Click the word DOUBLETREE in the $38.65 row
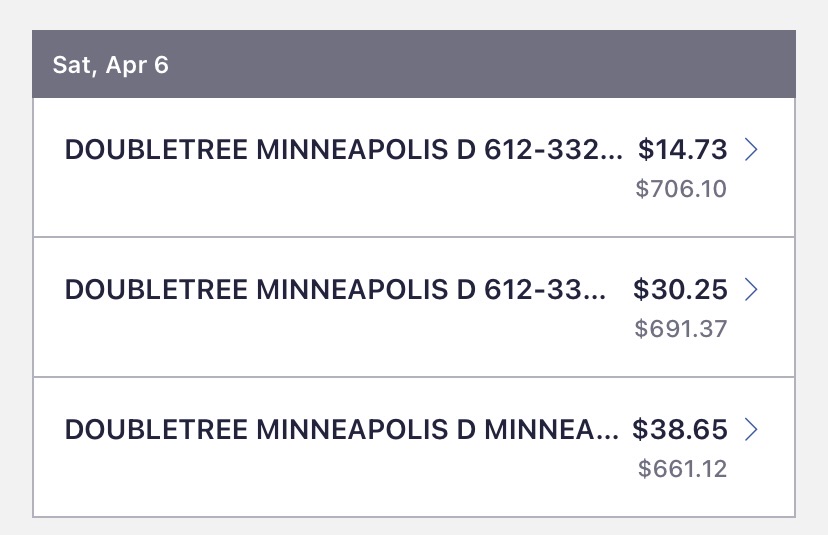Viewport: 828px width, 535px height. pos(157,430)
